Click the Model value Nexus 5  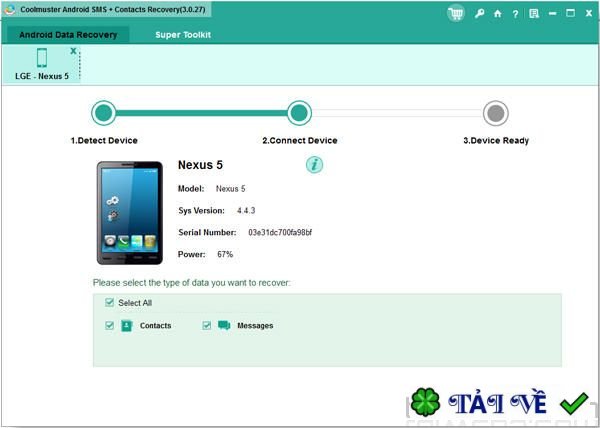tap(231, 189)
